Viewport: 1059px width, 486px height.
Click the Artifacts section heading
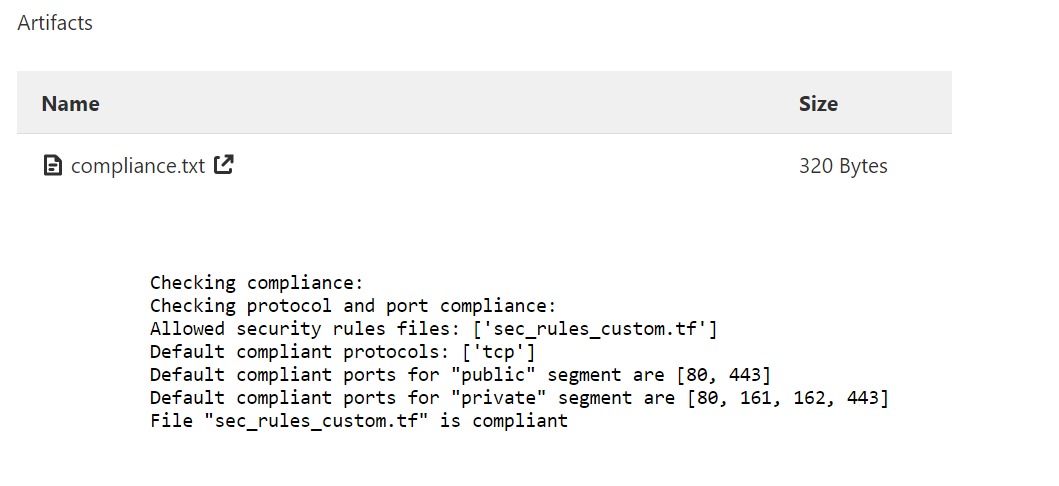pos(55,23)
